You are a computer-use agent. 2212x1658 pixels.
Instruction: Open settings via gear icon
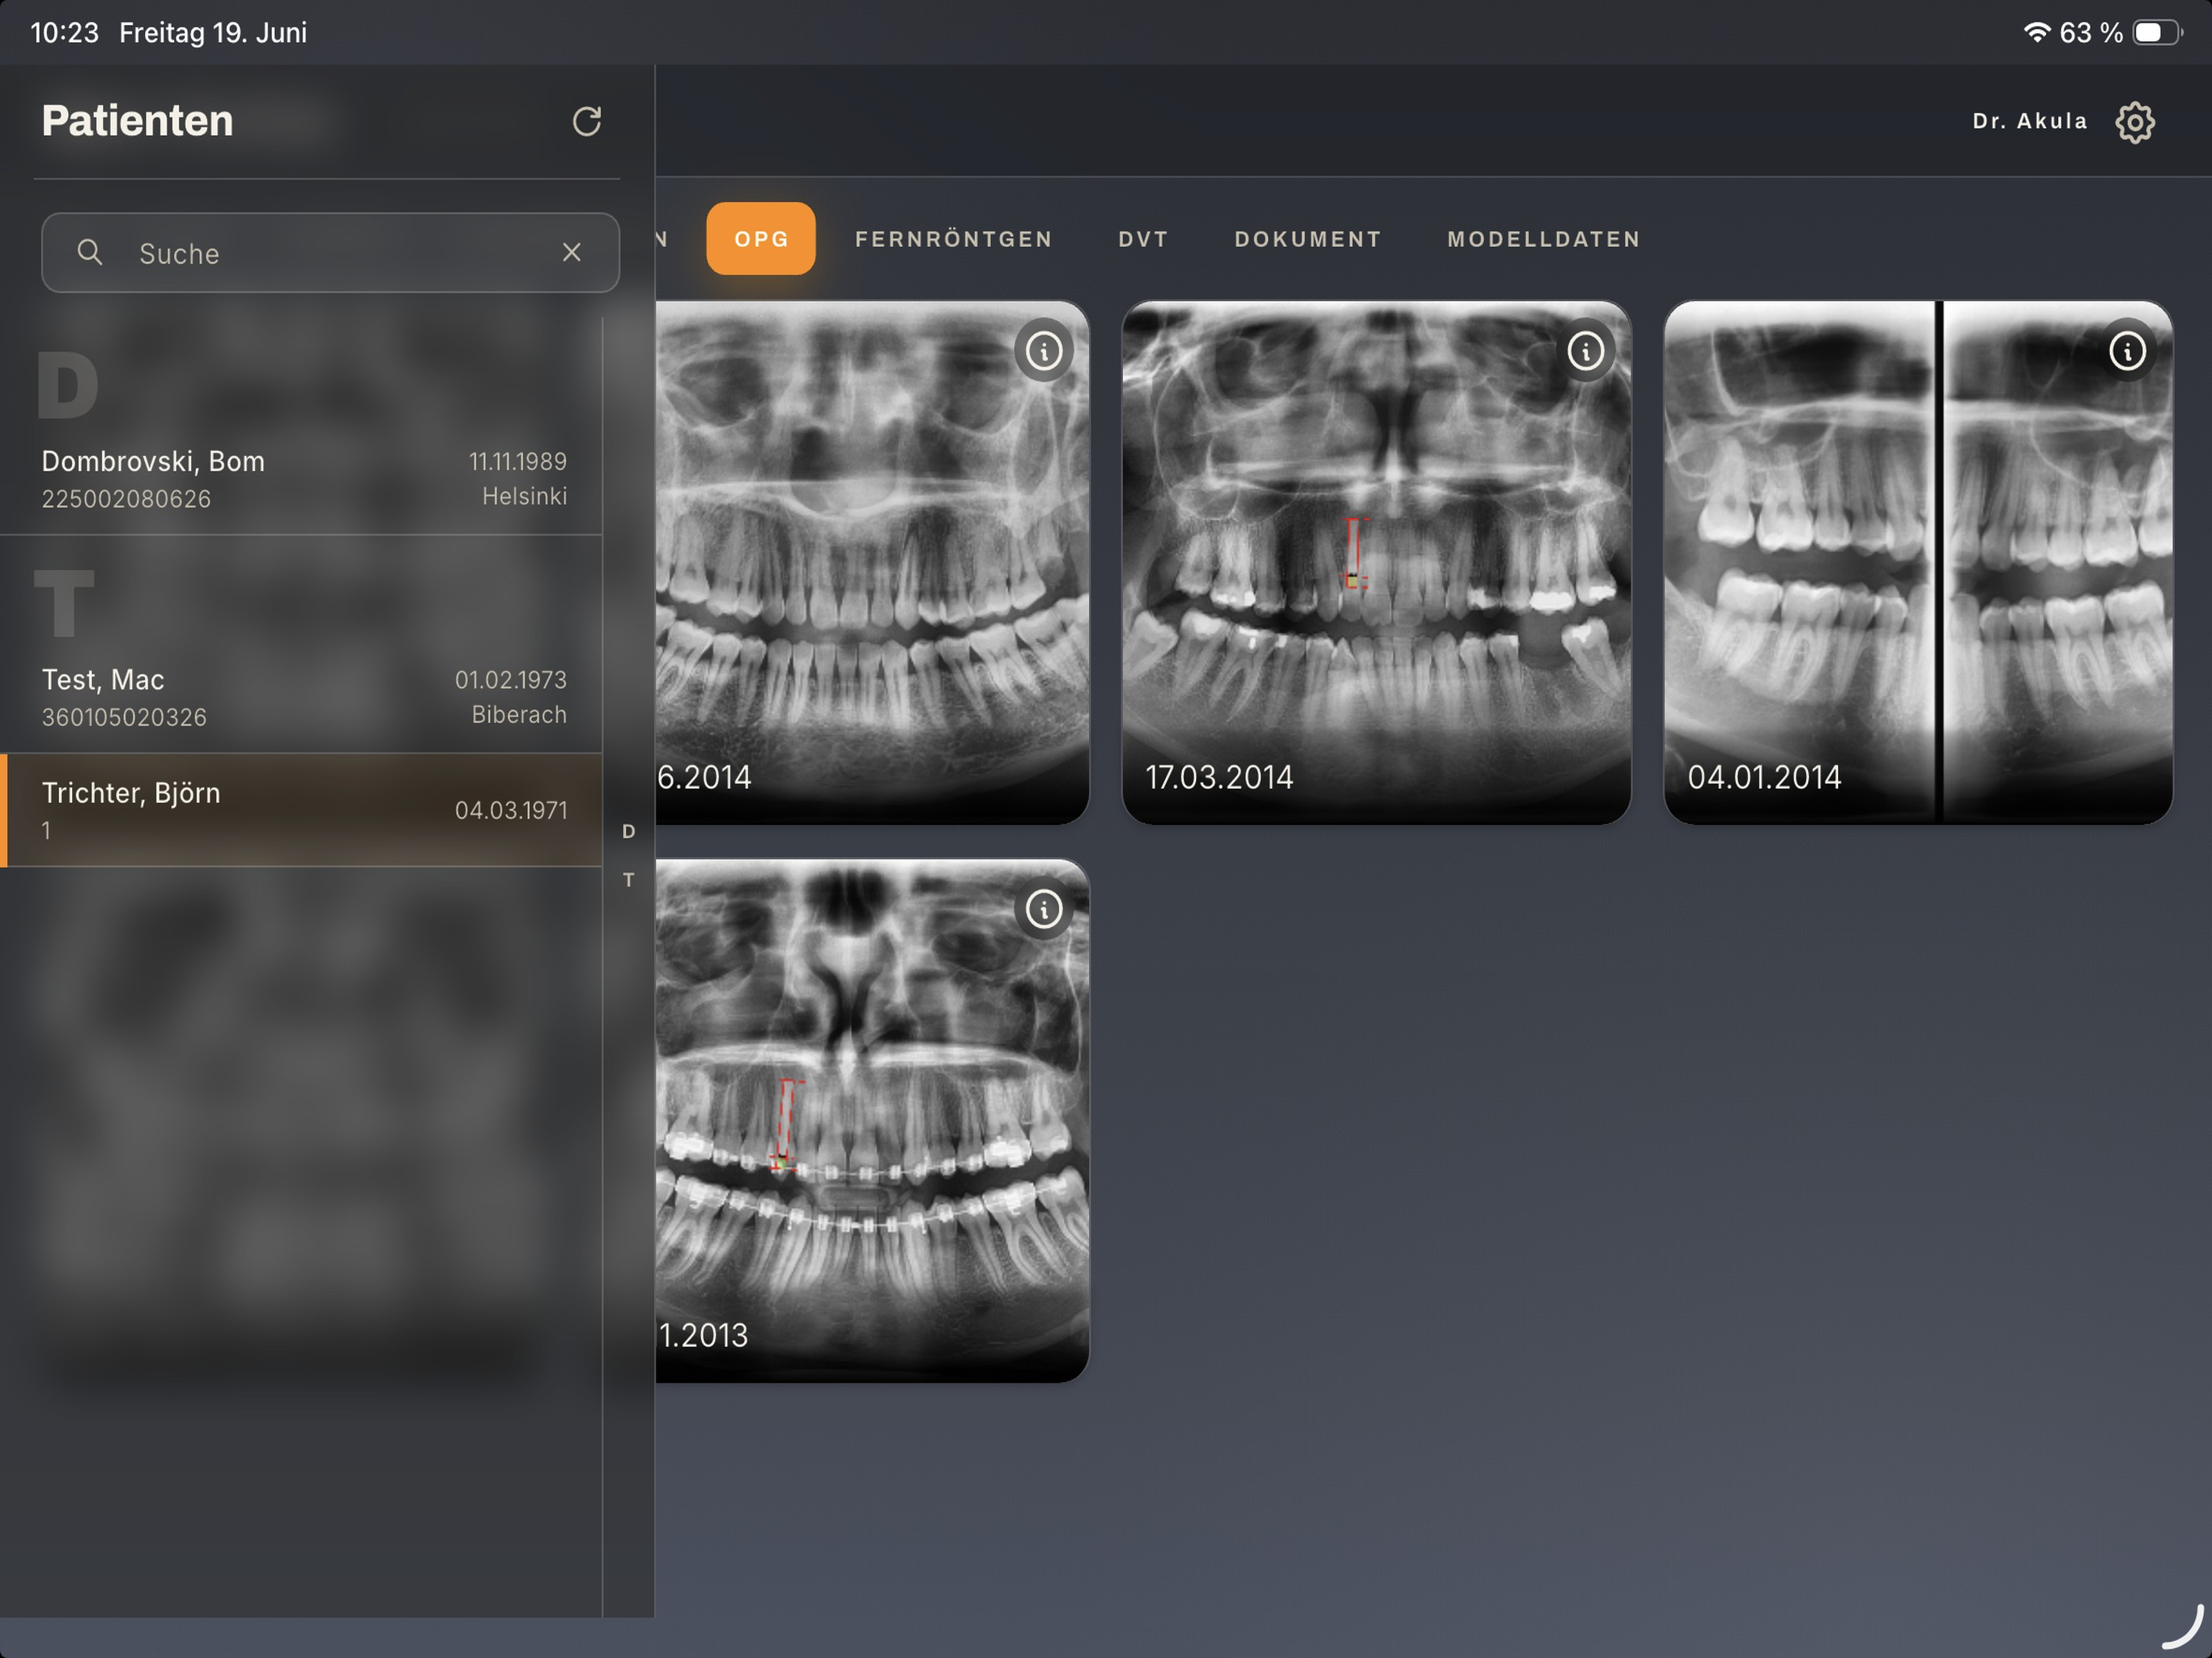[2135, 122]
